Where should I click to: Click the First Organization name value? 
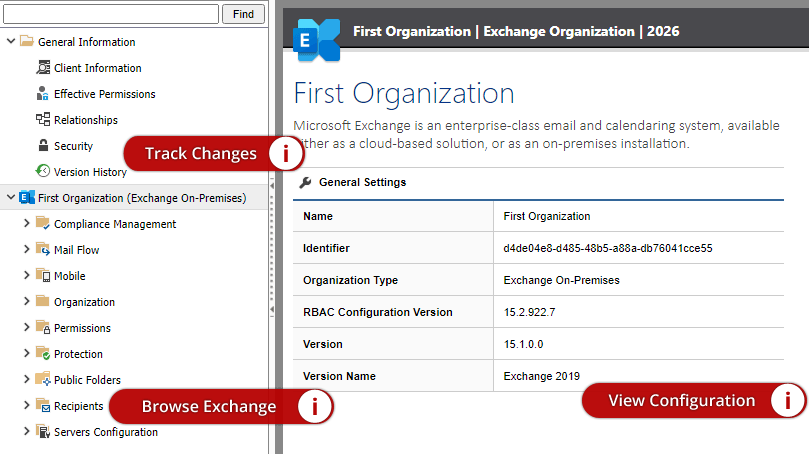pyautogui.click(x=547, y=216)
